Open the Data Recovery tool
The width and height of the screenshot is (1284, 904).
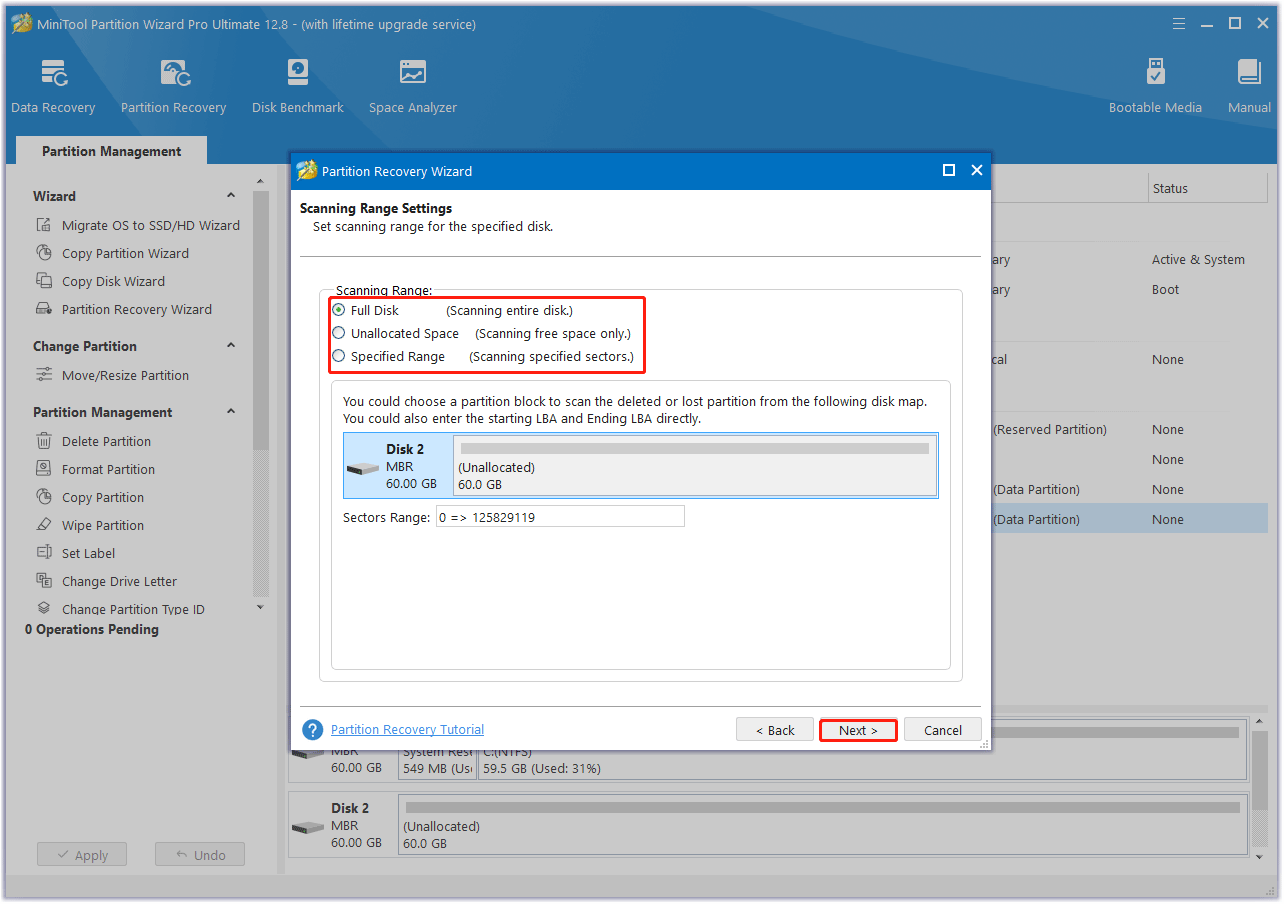pos(53,86)
